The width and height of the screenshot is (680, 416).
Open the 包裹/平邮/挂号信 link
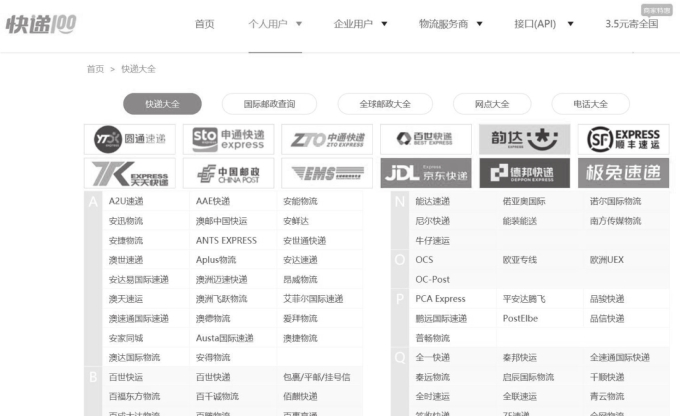coord(317,377)
